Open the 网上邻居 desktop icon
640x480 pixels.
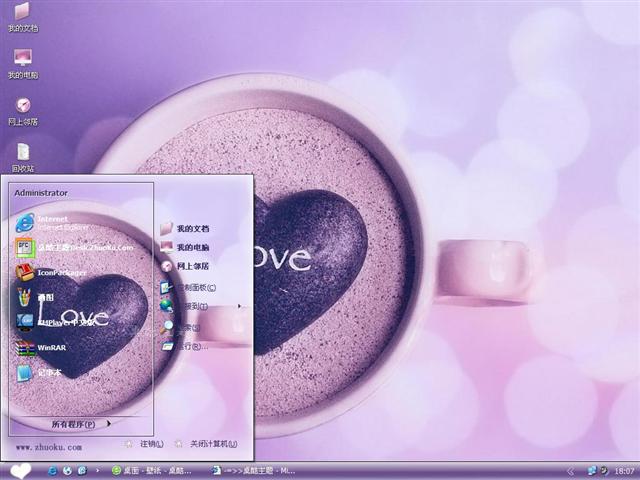pos(23,111)
